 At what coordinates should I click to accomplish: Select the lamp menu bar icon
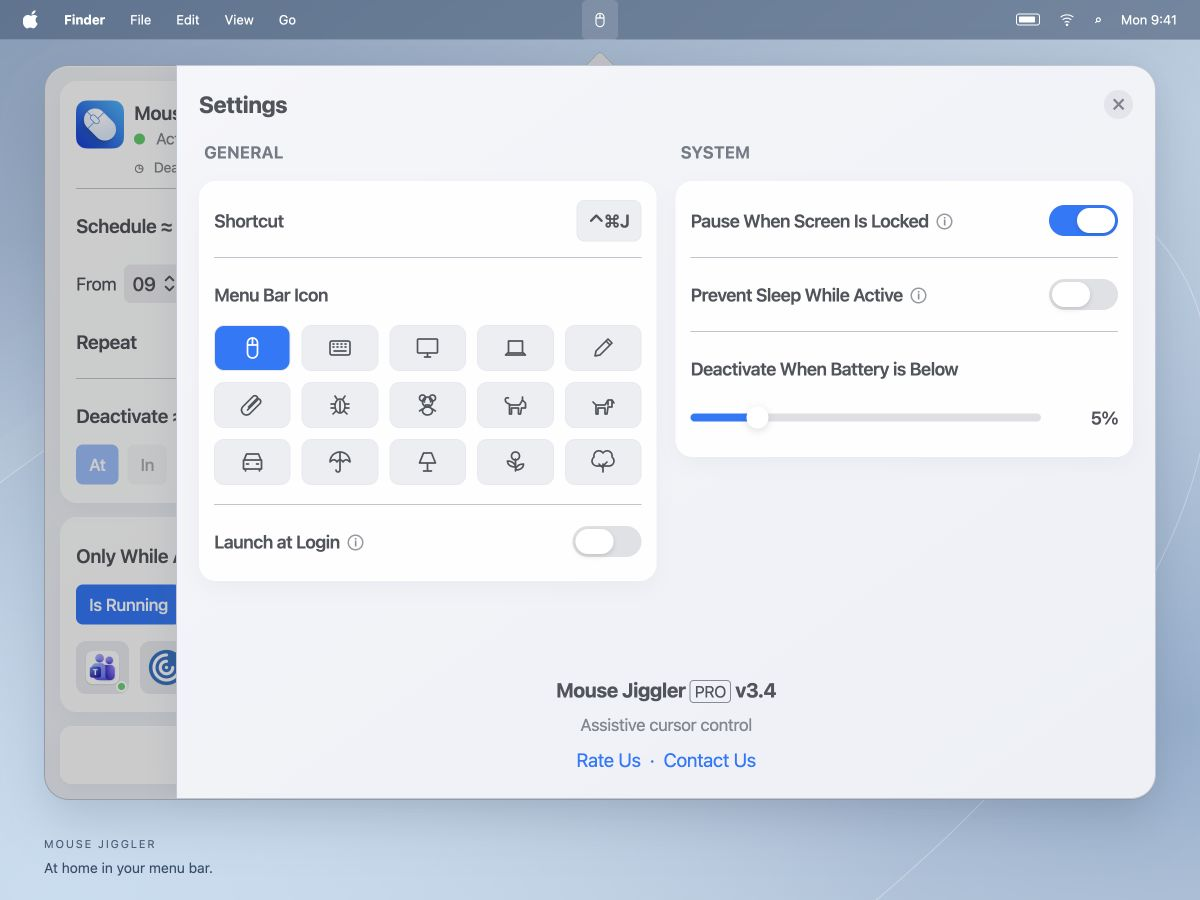(x=427, y=462)
